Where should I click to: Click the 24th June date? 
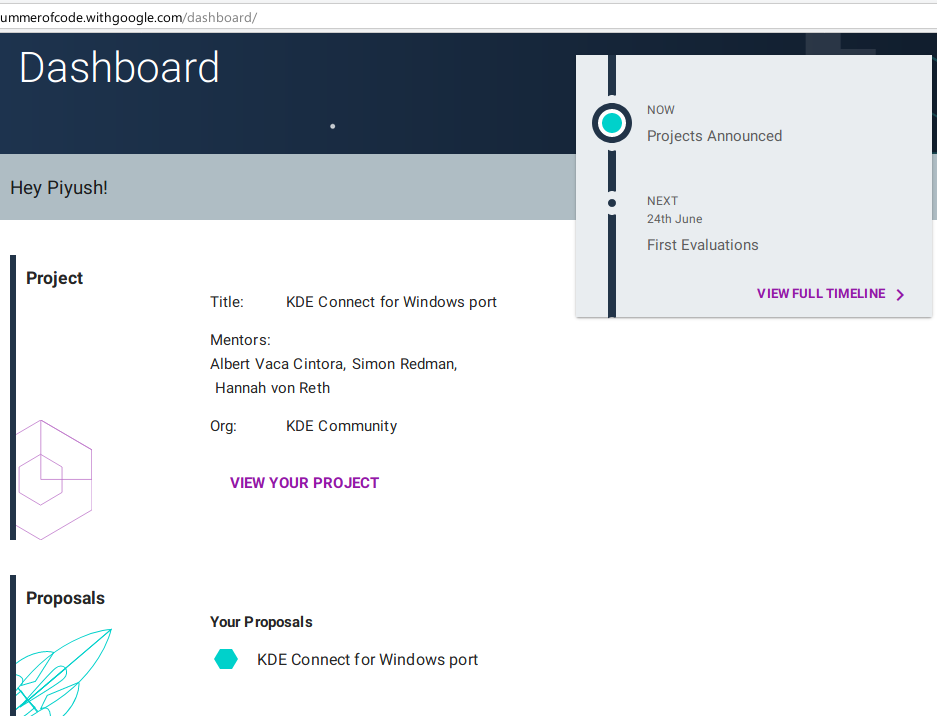(x=675, y=219)
